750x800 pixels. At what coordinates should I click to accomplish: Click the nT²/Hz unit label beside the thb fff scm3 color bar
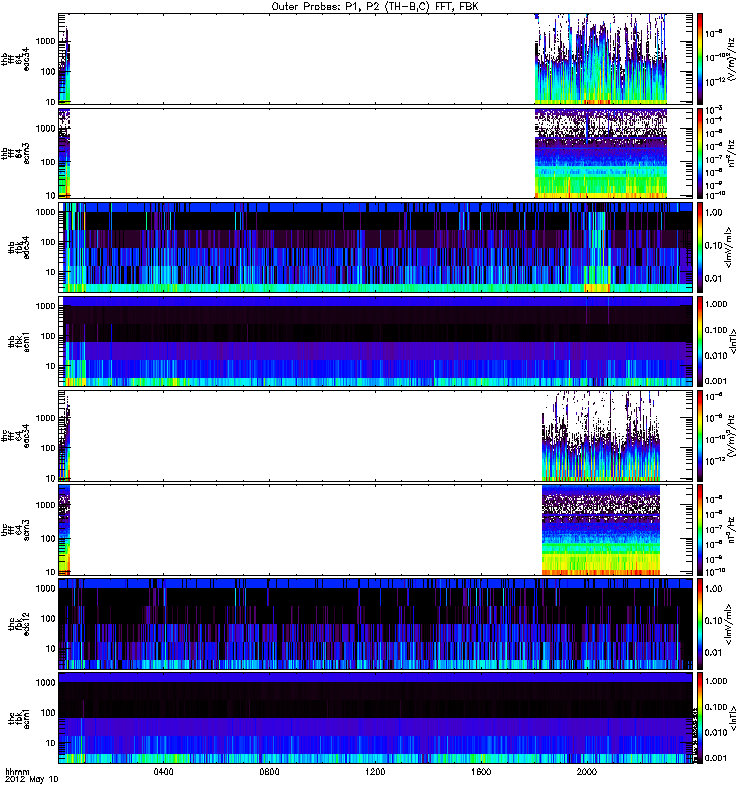point(731,153)
